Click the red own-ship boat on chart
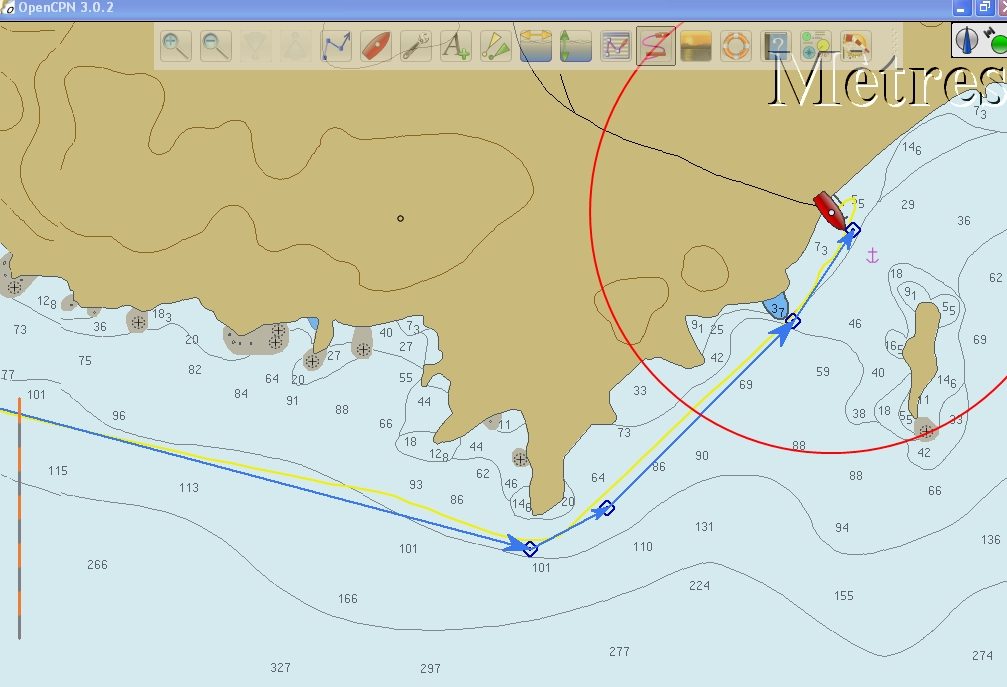Image resolution: width=1007 pixels, height=687 pixels. (830, 211)
